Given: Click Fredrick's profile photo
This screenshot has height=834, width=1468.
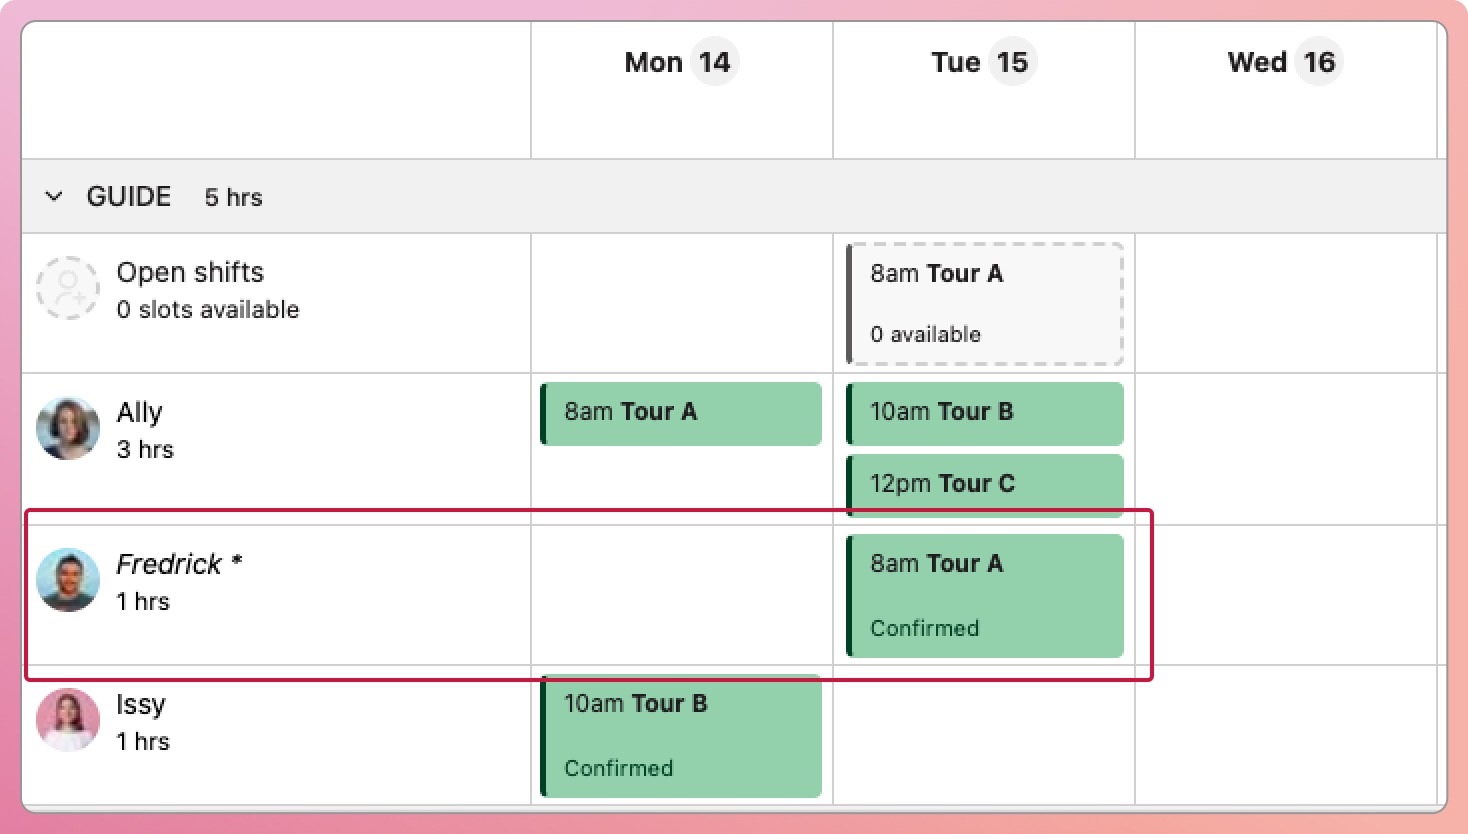Looking at the screenshot, I should (x=67, y=580).
